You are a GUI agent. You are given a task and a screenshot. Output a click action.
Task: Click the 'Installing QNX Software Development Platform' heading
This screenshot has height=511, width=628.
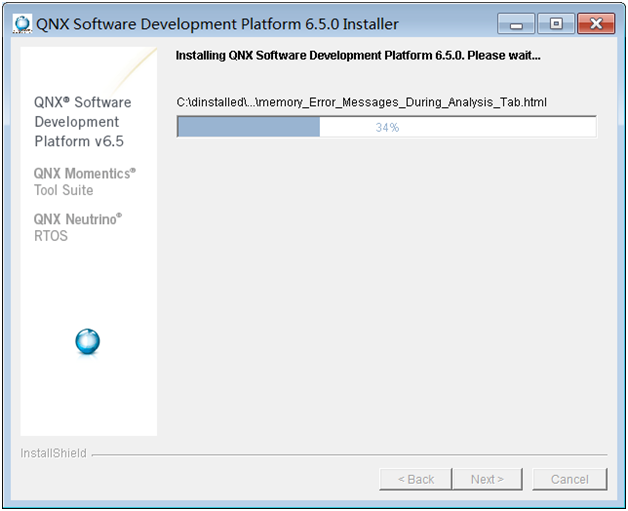(x=358, y=55)
